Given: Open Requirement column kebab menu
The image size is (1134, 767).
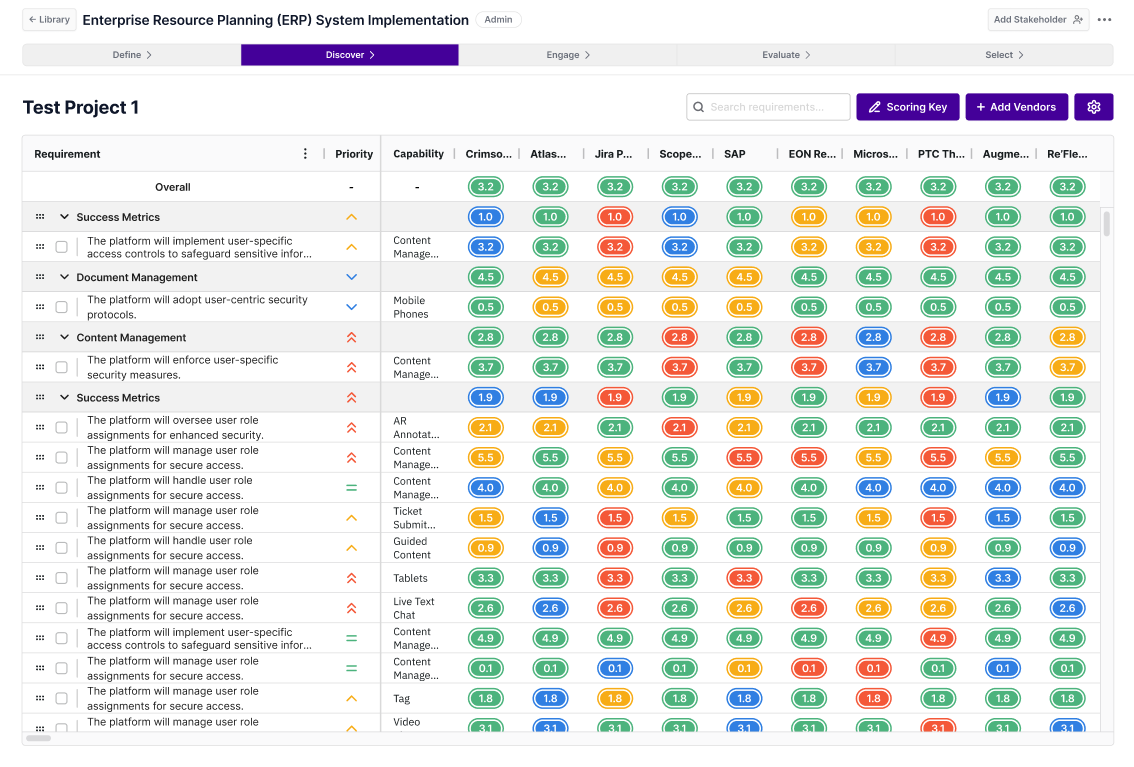Looking at the screenshot, I should click(305, 154).
